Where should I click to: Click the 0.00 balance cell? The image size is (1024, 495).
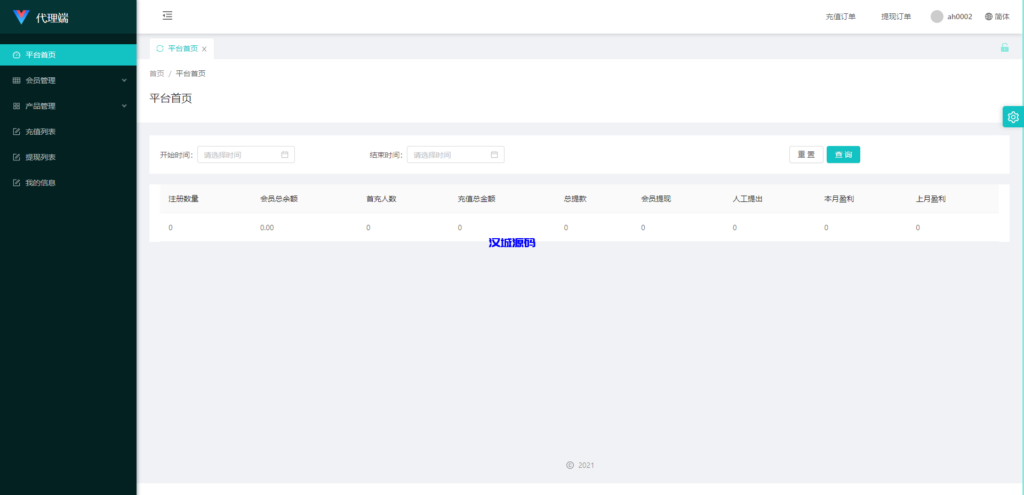267,228
